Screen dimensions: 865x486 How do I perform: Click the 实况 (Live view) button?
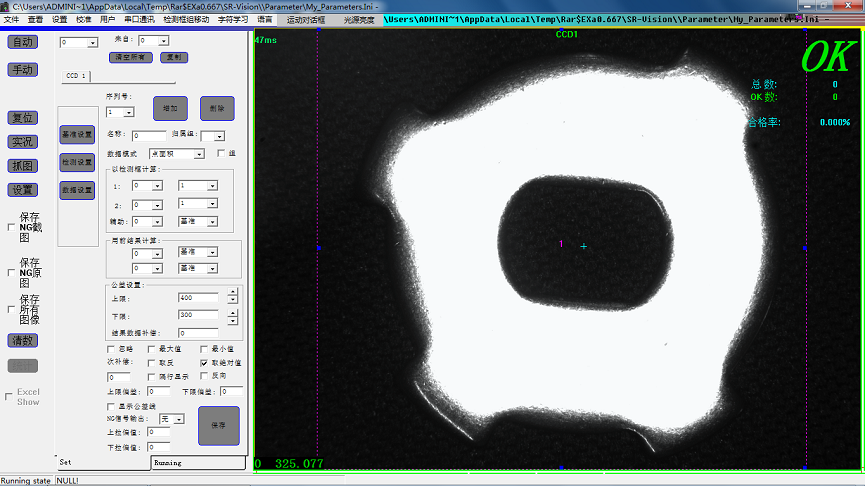(x=22, y=141)
